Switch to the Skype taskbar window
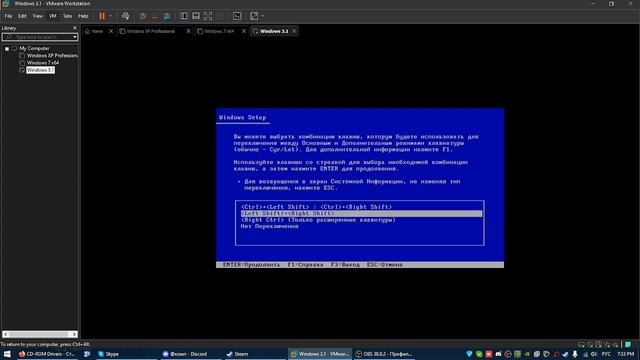 [127, 354]
